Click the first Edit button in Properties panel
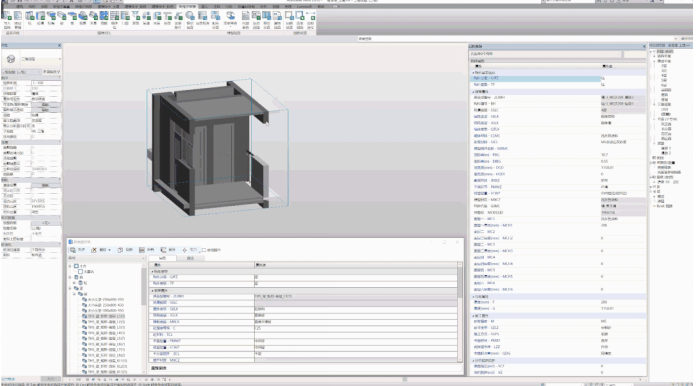The width and height of the screenshot is (697, 386). (45, 105)
